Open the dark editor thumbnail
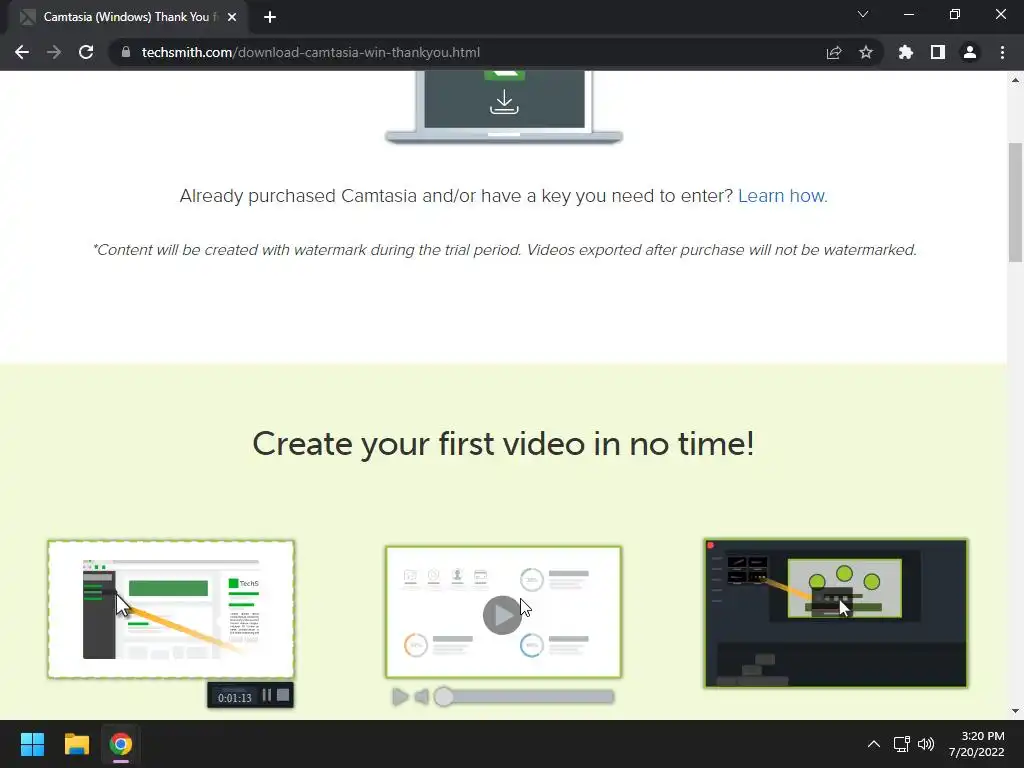Viewport: 1024px width, 768px height. click(836, 613)
